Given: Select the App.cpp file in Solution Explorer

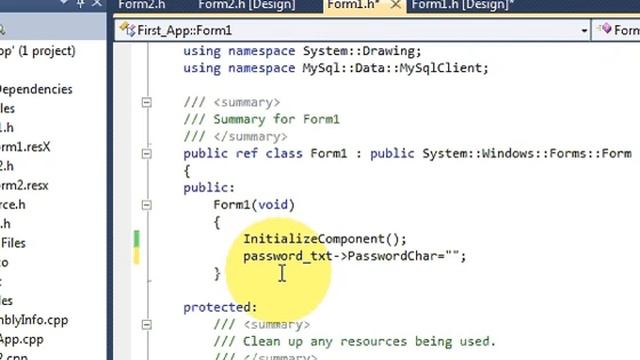Looking at the screenshot, I should tap(21, 339).
